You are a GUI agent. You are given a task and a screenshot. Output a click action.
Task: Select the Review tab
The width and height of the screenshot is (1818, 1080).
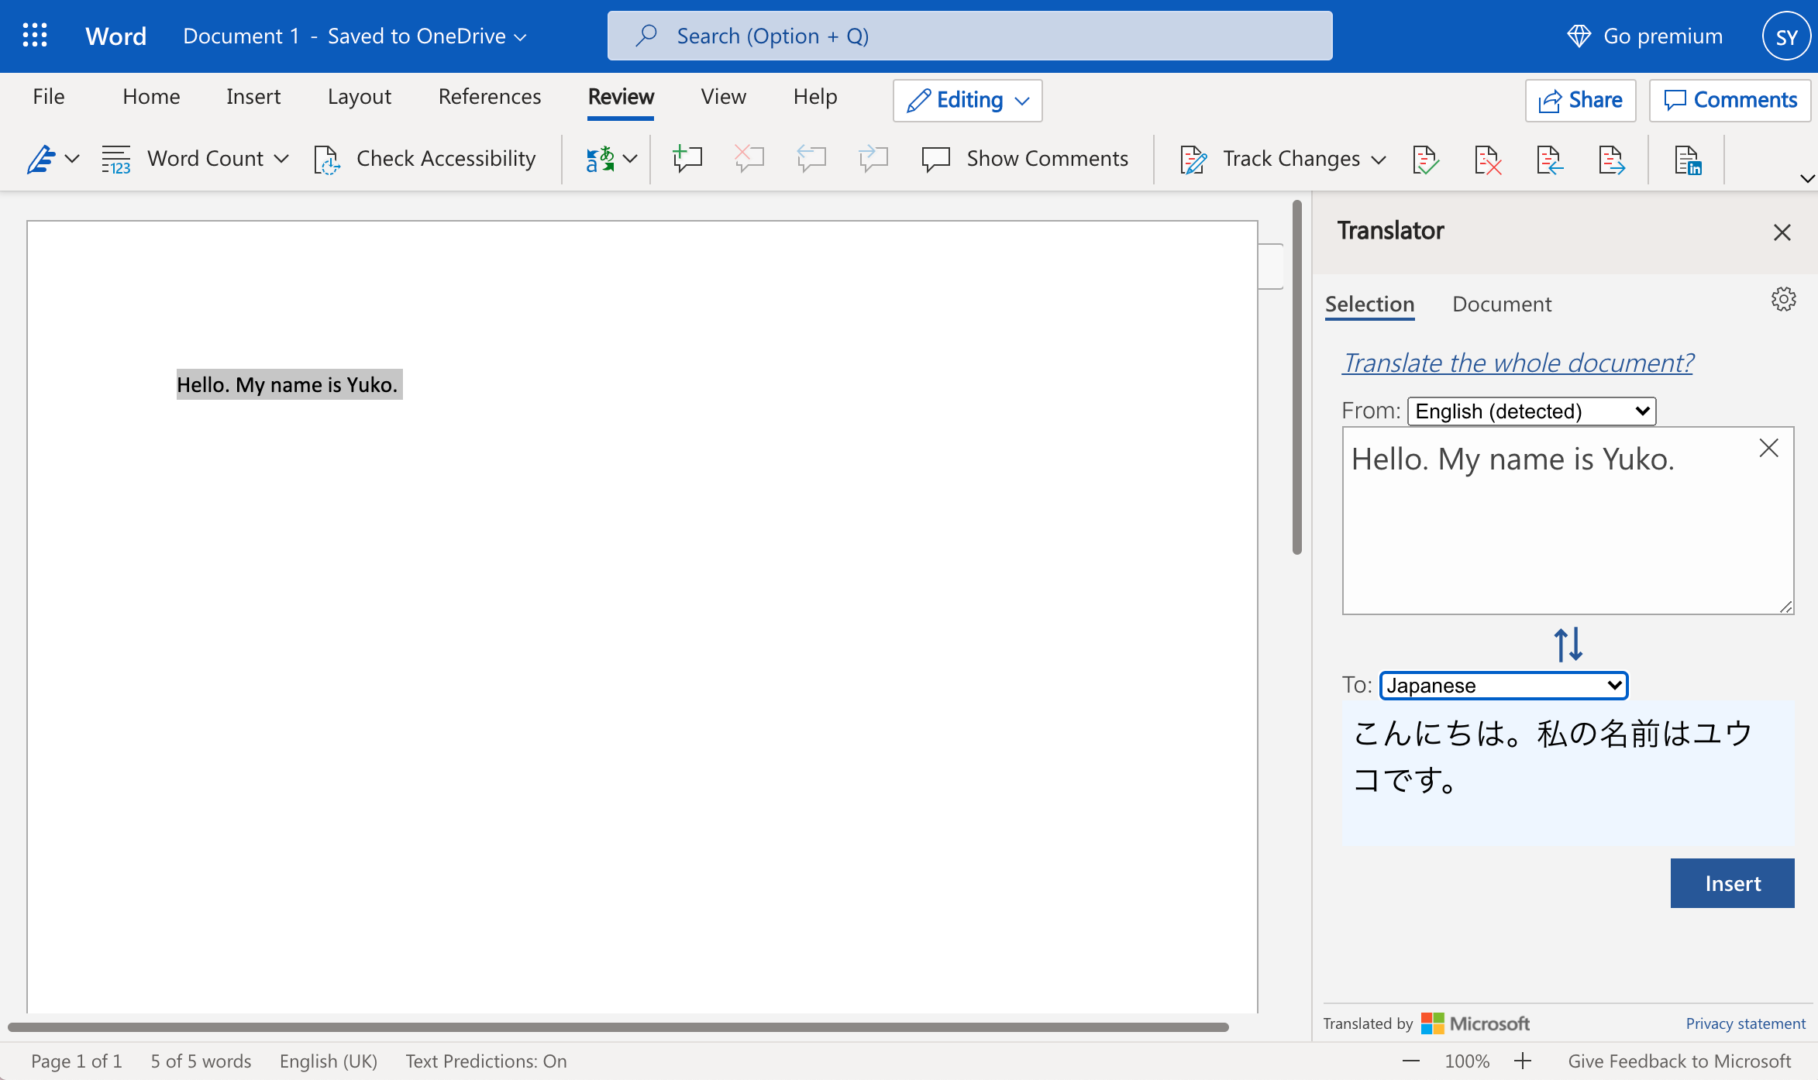point(621,97)
